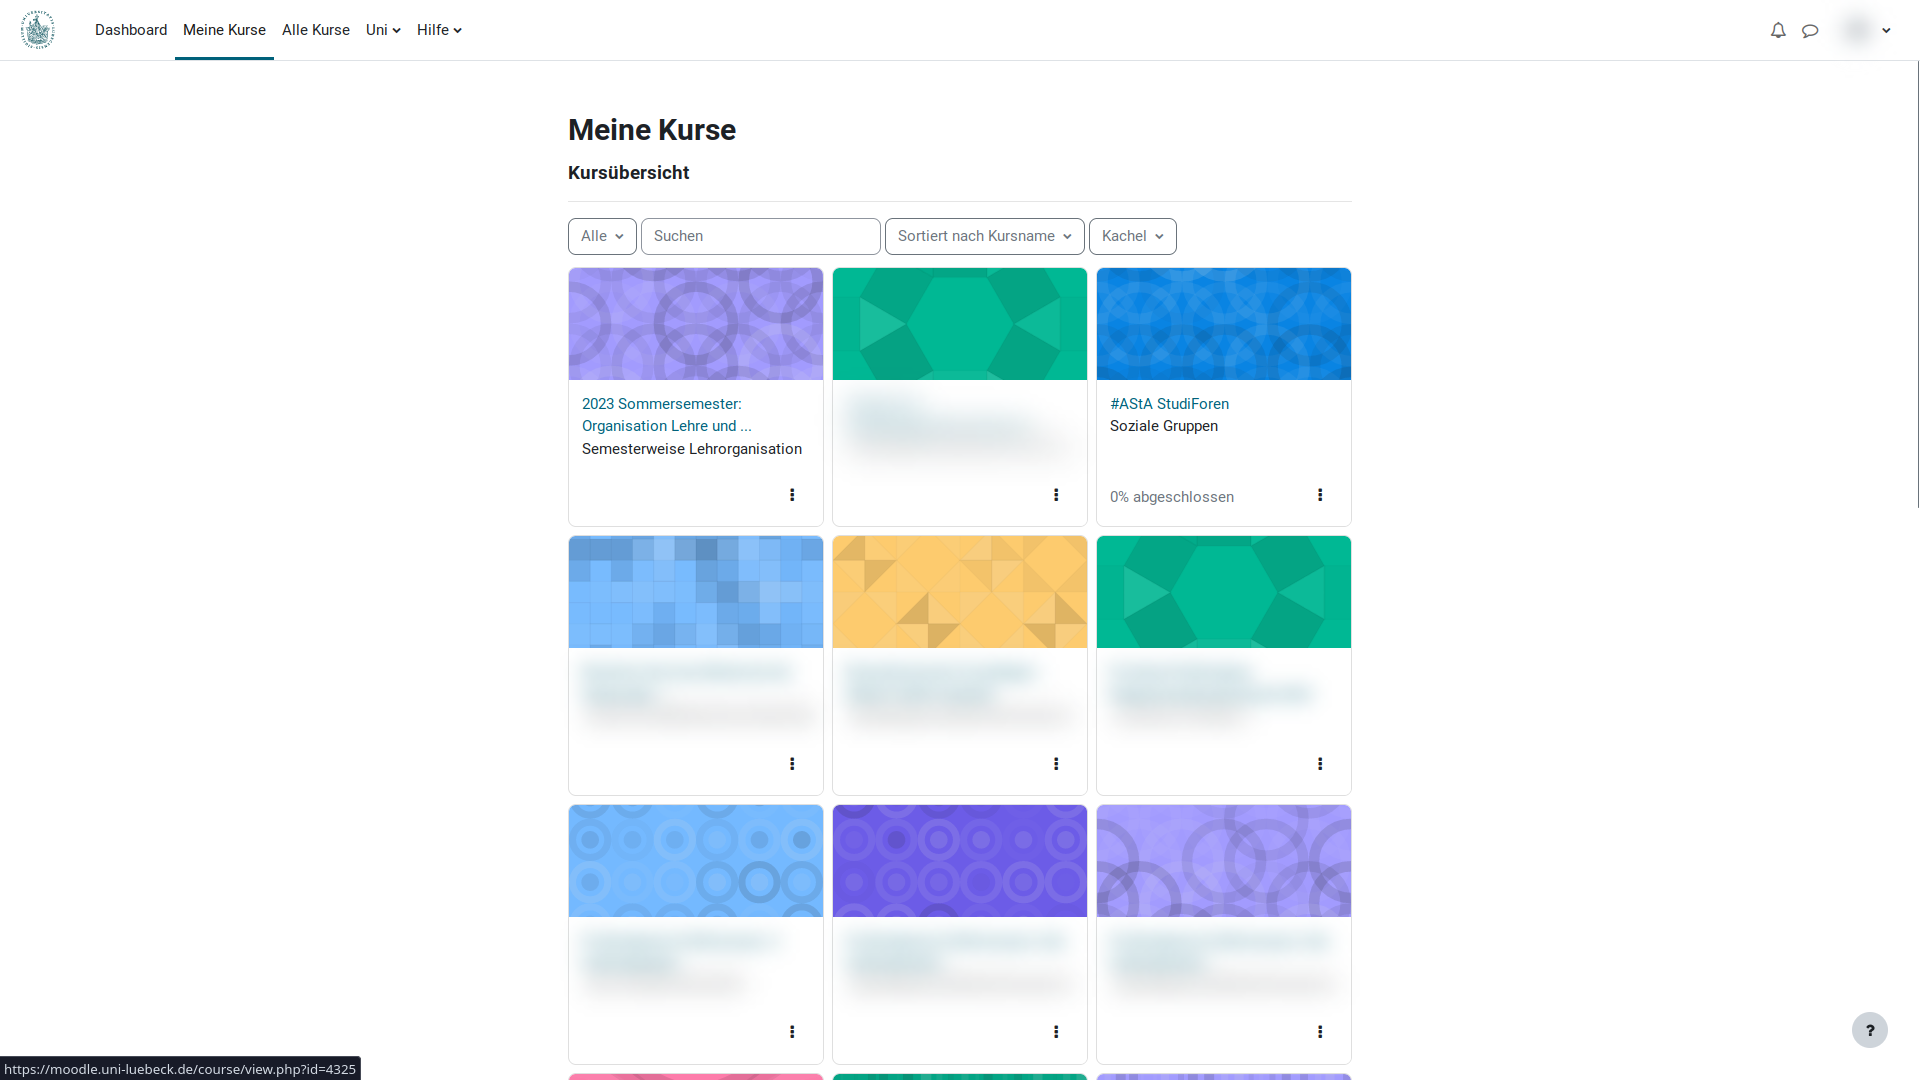
Task: Open three-dot menu on green hexagon card
Action: tap(1056, 495)
